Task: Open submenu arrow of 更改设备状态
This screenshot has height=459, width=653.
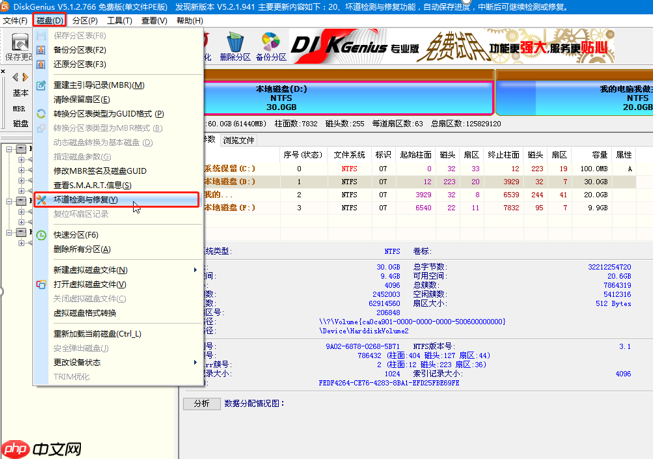Action: click(x=195, y=362)
